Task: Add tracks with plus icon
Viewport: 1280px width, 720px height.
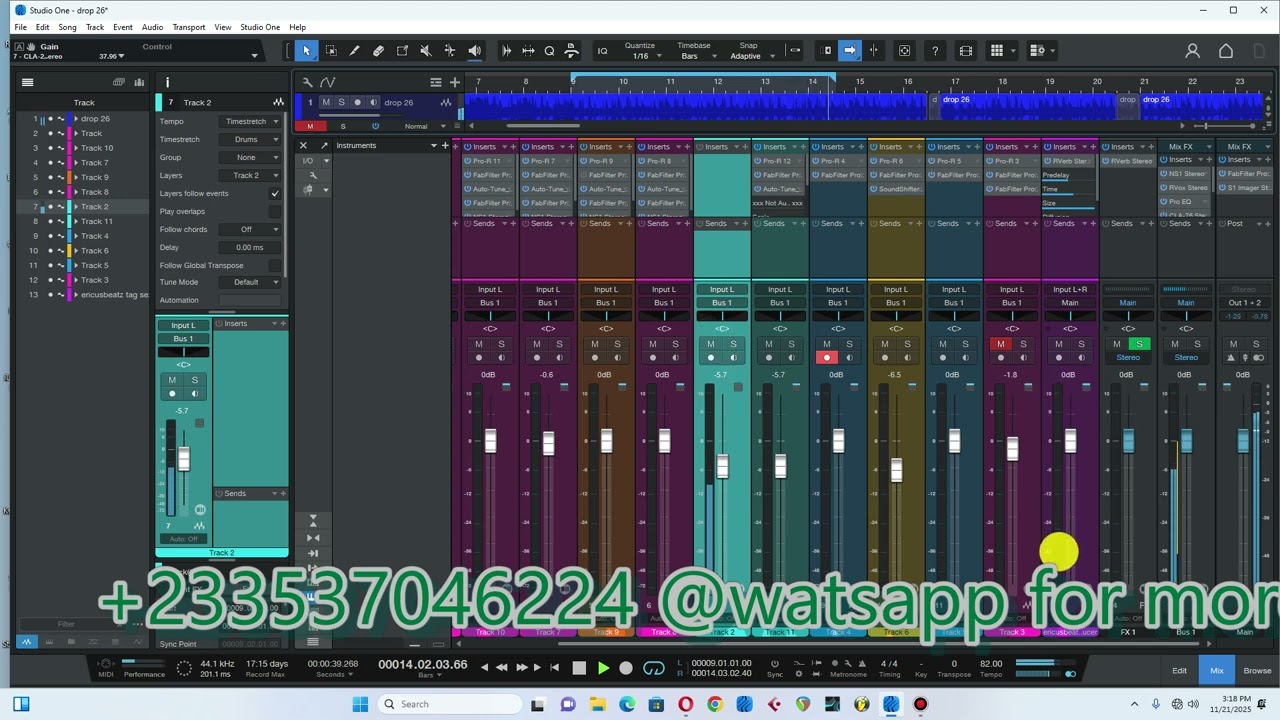Action: [455, 82]
